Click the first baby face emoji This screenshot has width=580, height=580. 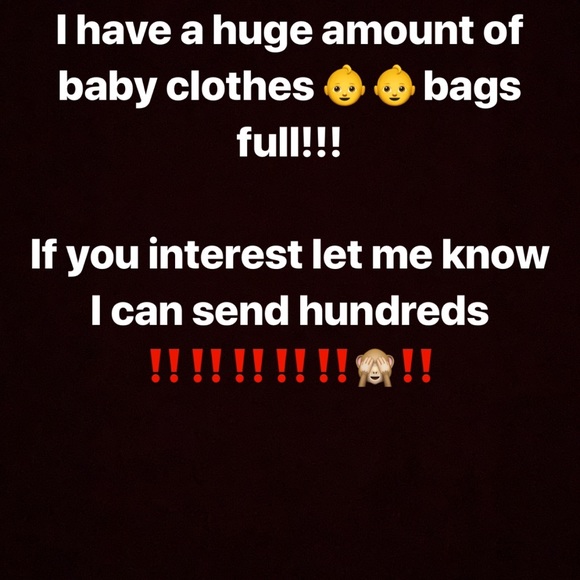(345, 86)
